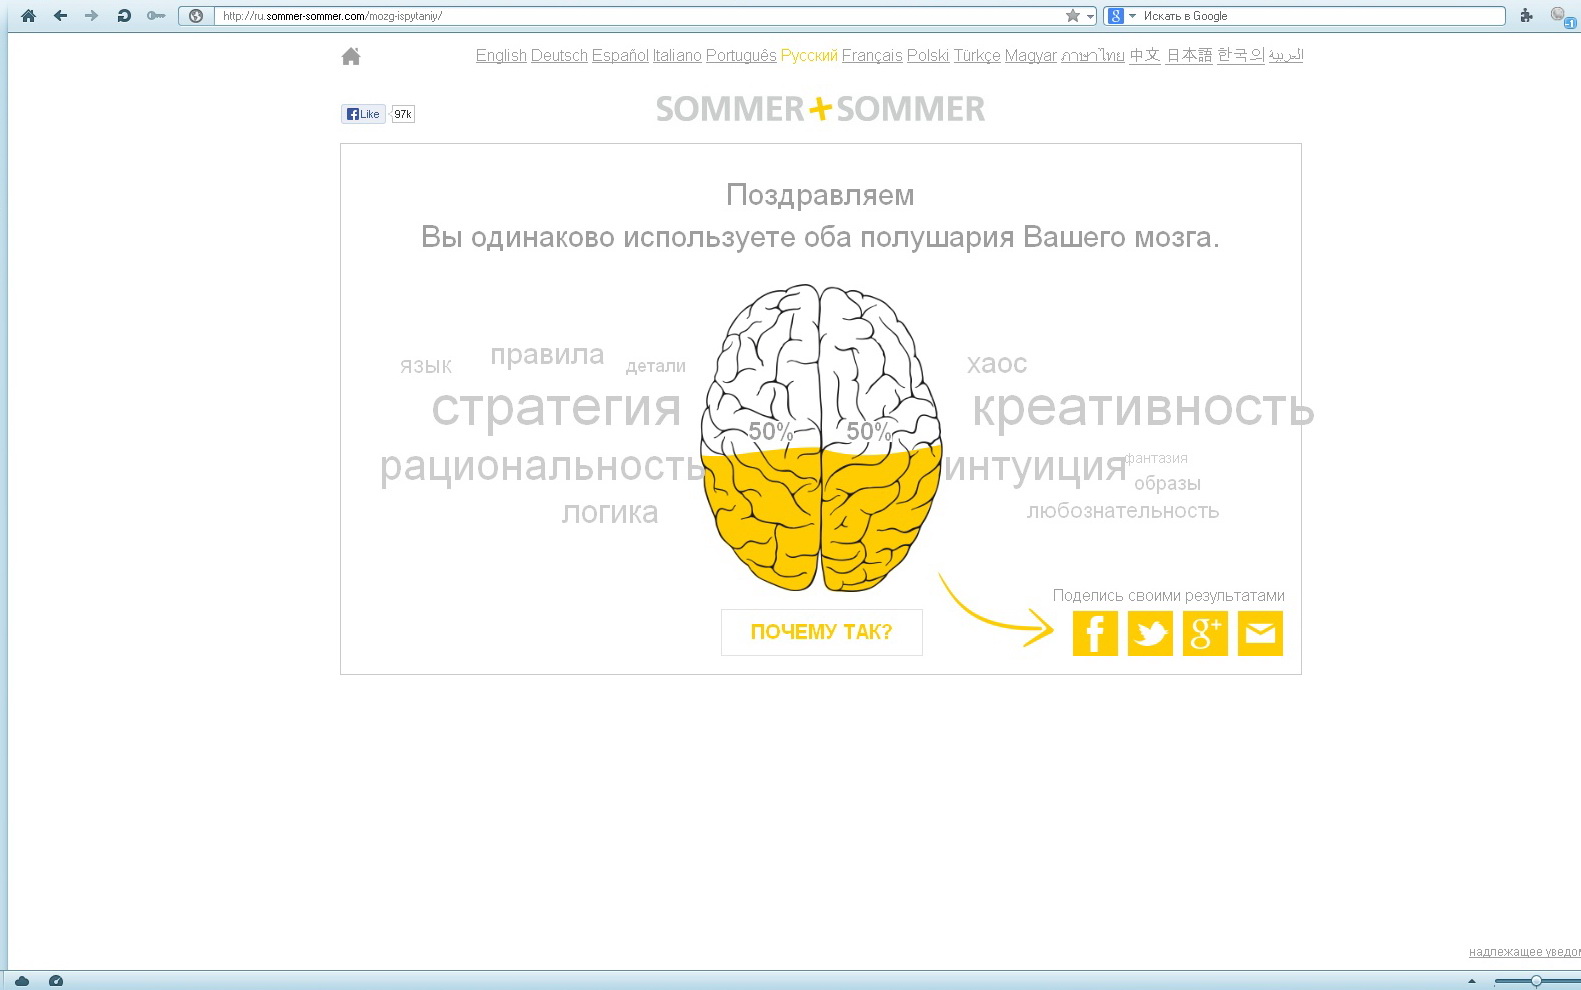Click the word правила

click(547, 355)
